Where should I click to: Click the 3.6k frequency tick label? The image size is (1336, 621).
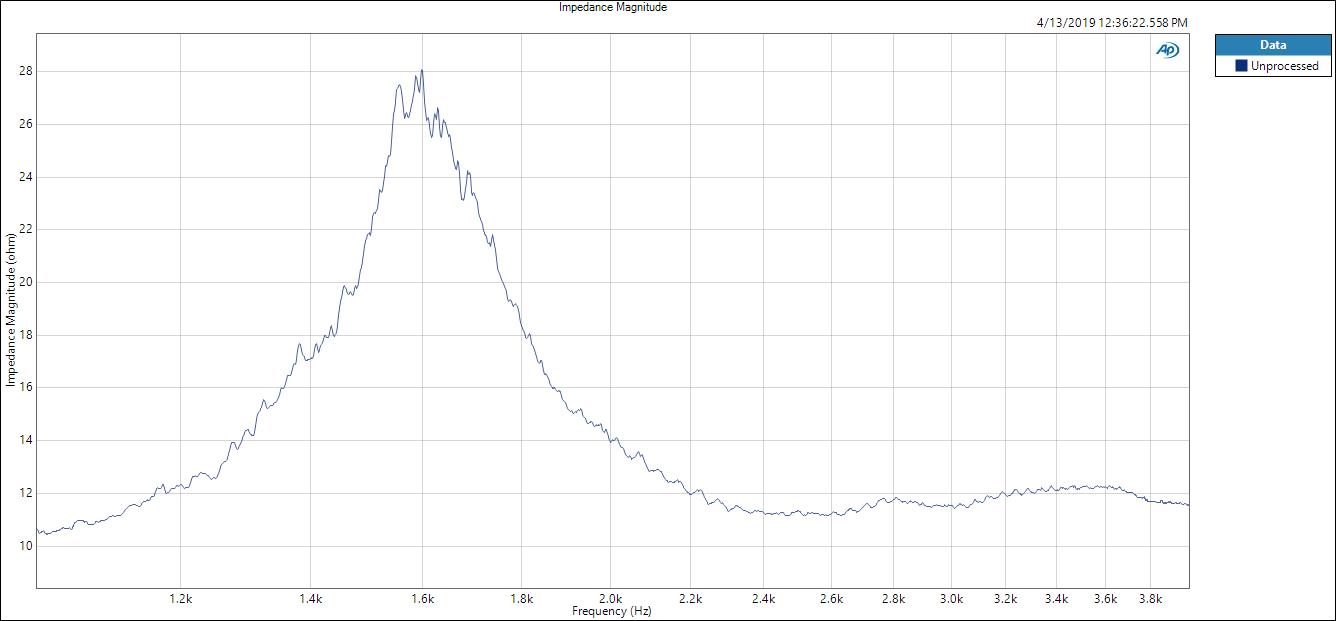[1105, 599]
